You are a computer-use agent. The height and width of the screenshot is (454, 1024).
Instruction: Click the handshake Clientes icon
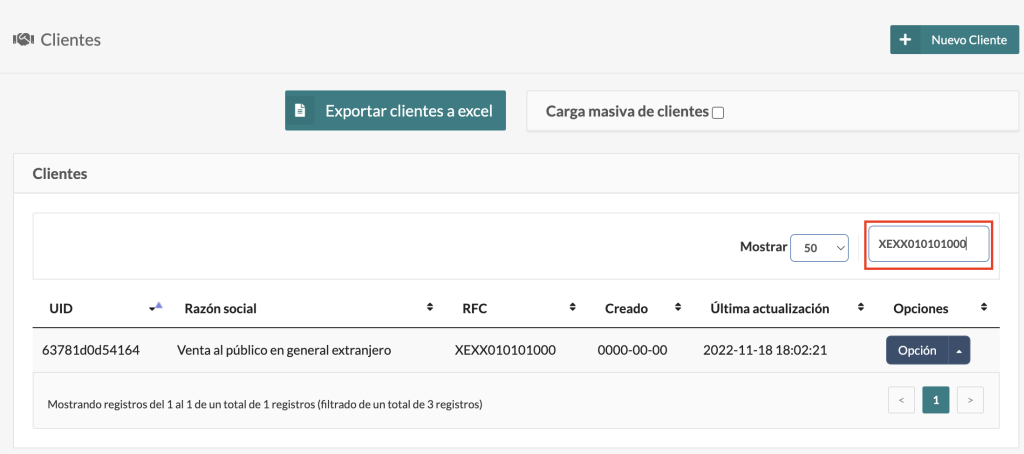pyautogui.click(x=23, y=40)
